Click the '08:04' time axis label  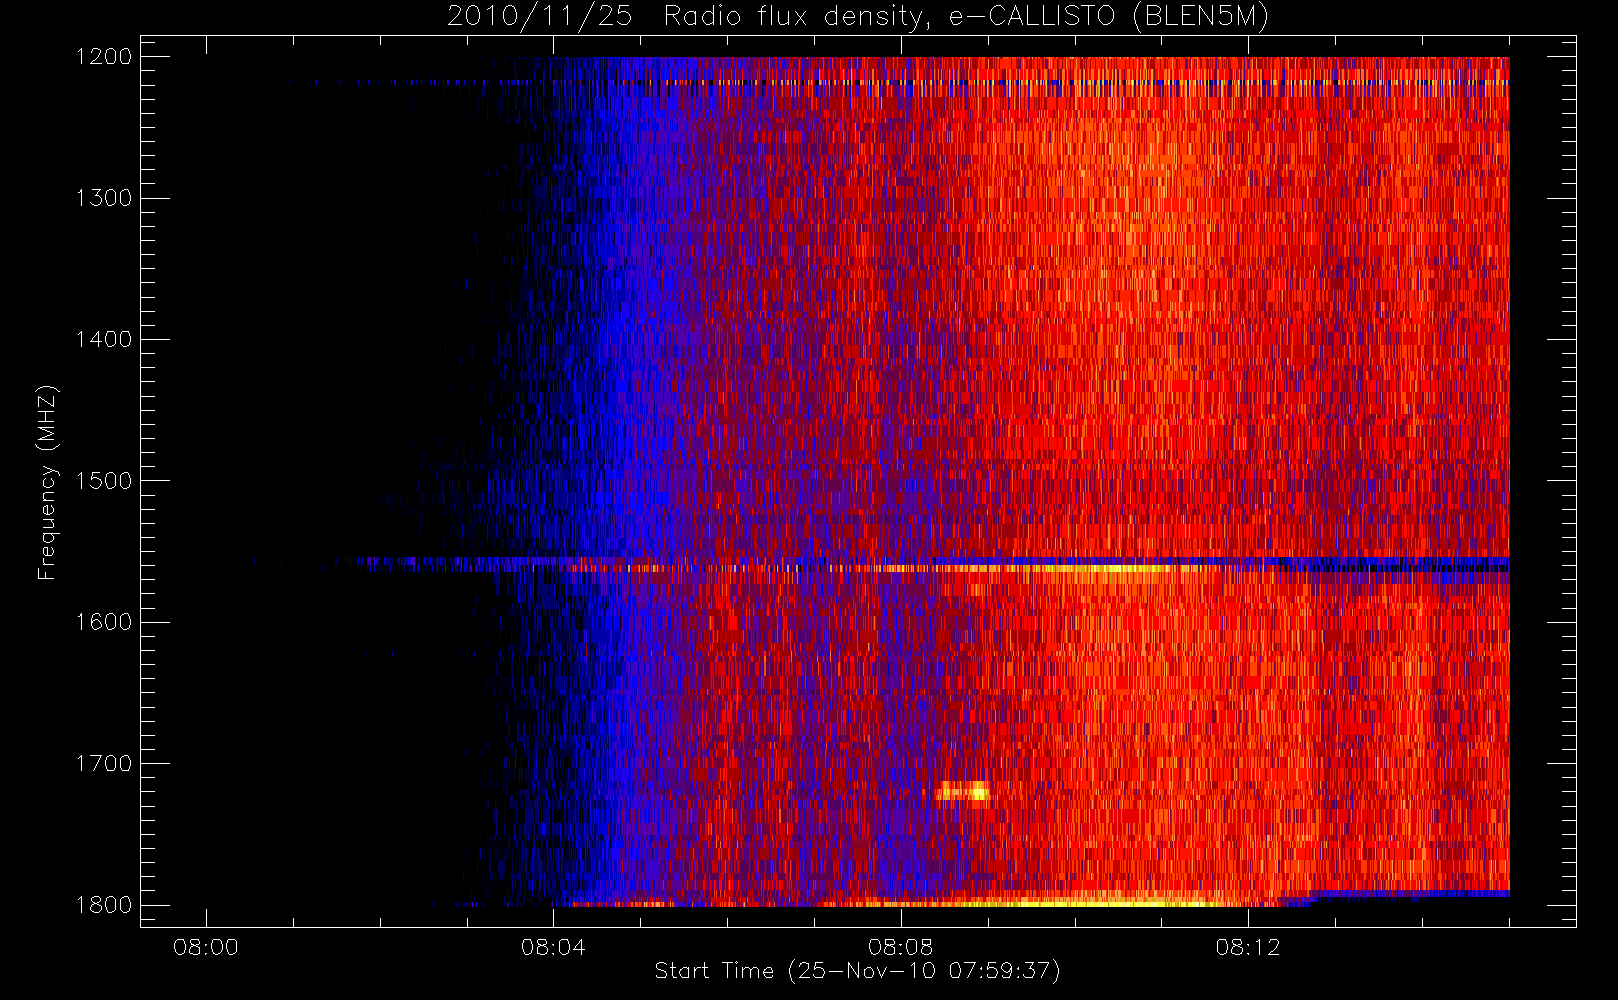[553, 947]
